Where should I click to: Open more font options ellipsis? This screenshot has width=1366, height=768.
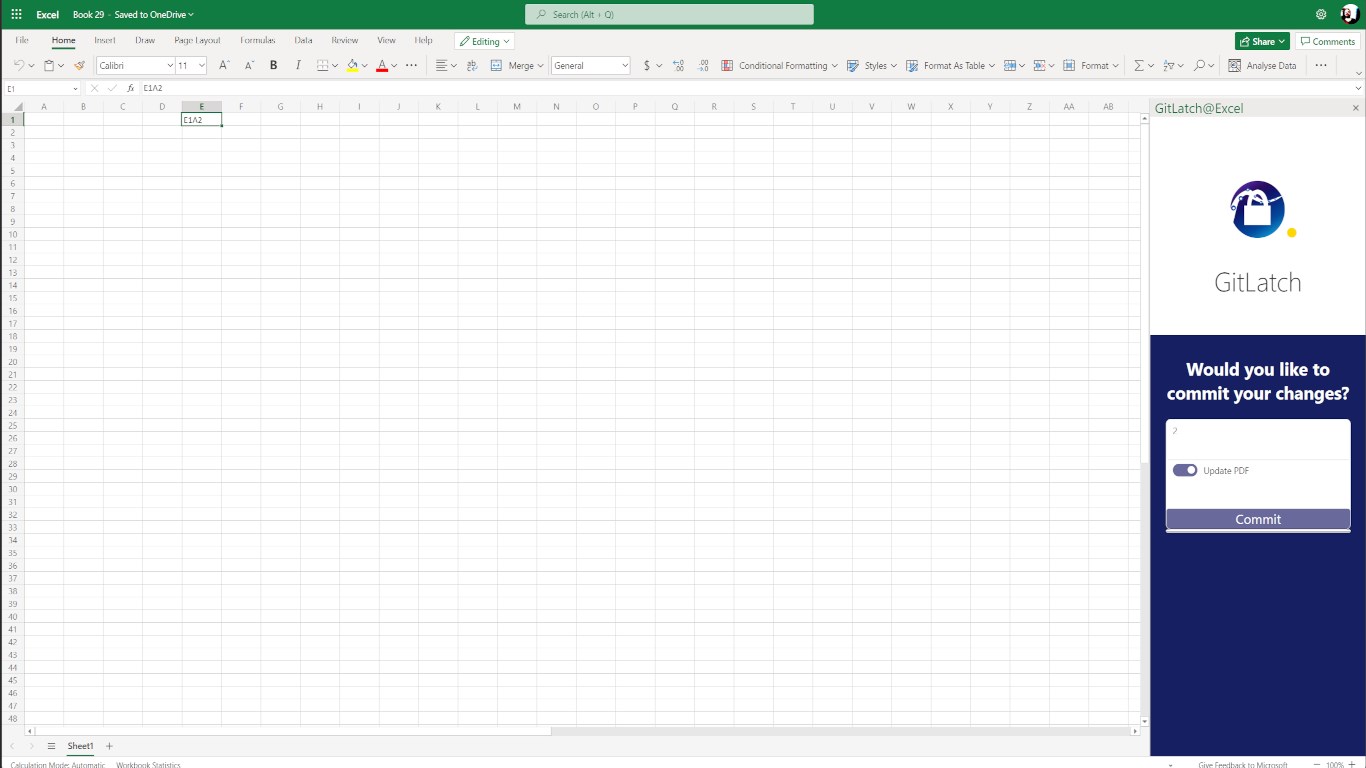point(411,65)
